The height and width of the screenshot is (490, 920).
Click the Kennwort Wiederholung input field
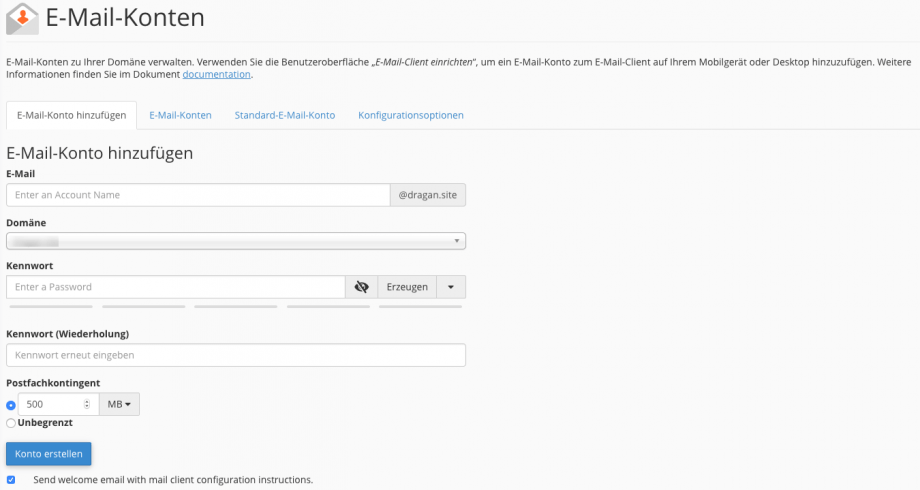pos(236,355)
